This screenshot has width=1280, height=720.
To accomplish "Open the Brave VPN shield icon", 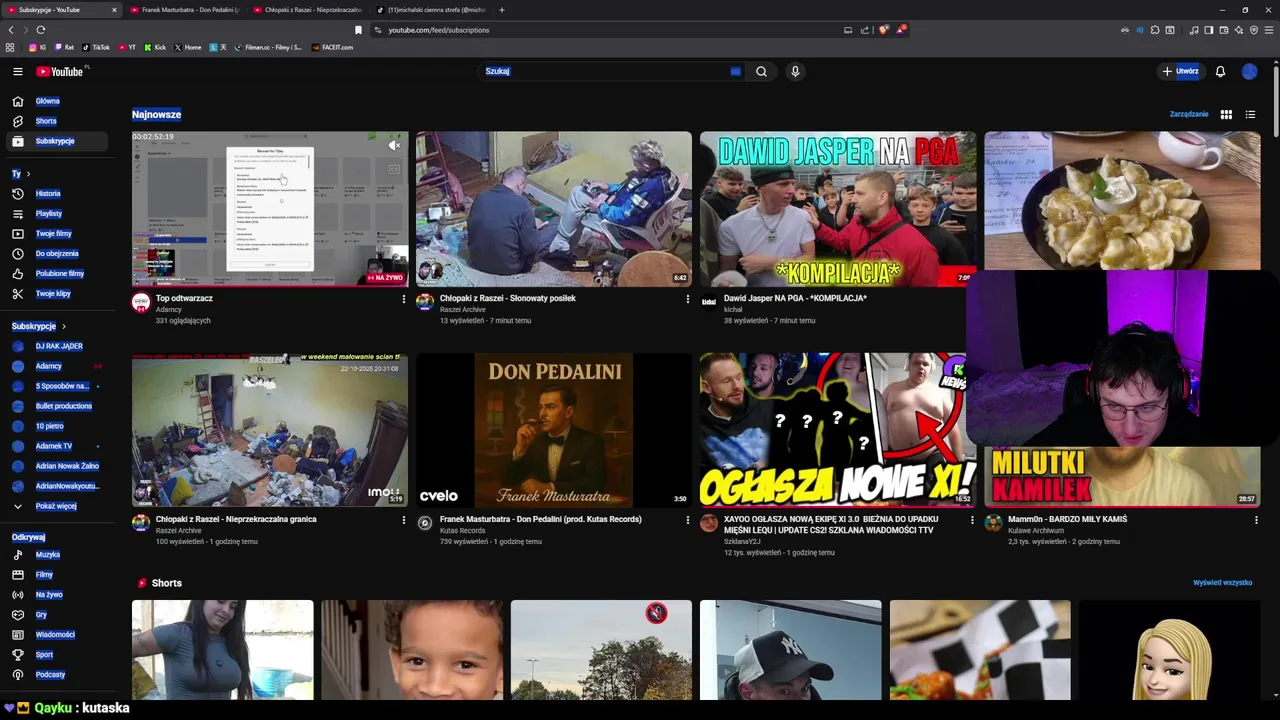I will point(1254,30).
